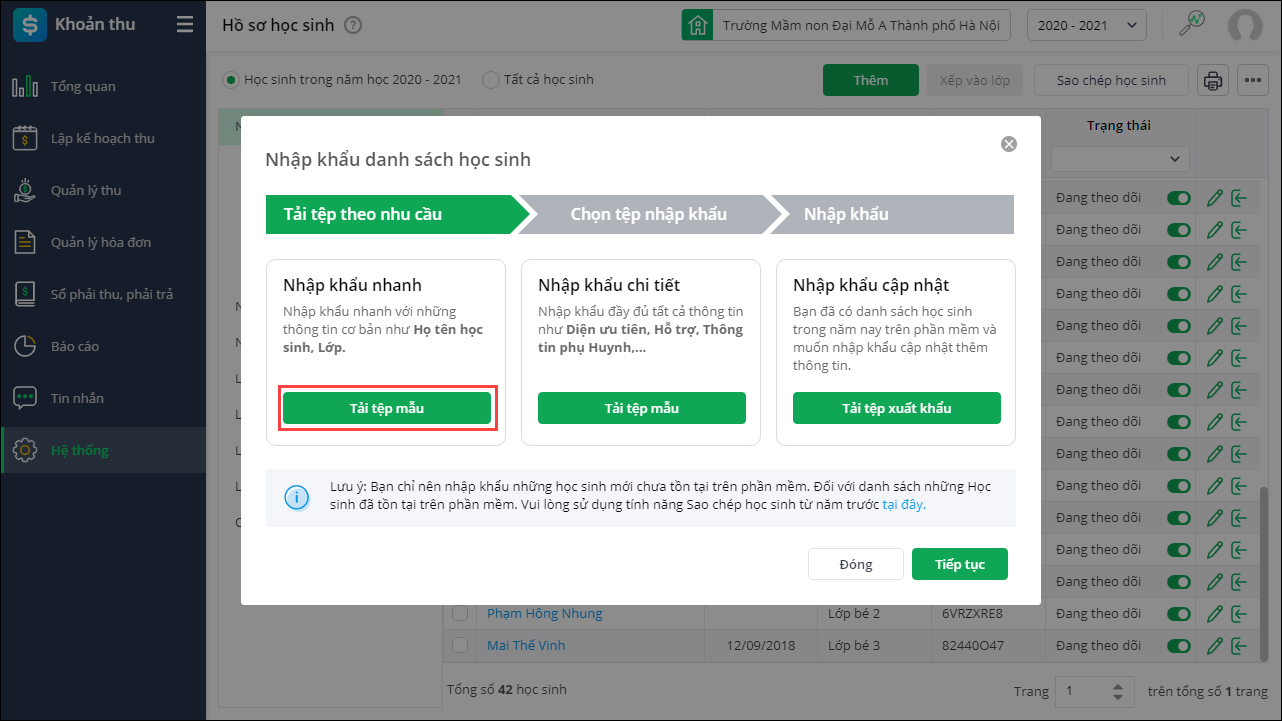Click the printer icon in toolbar
This screenshot has width=1282, height=721.
click(1213, 81)
